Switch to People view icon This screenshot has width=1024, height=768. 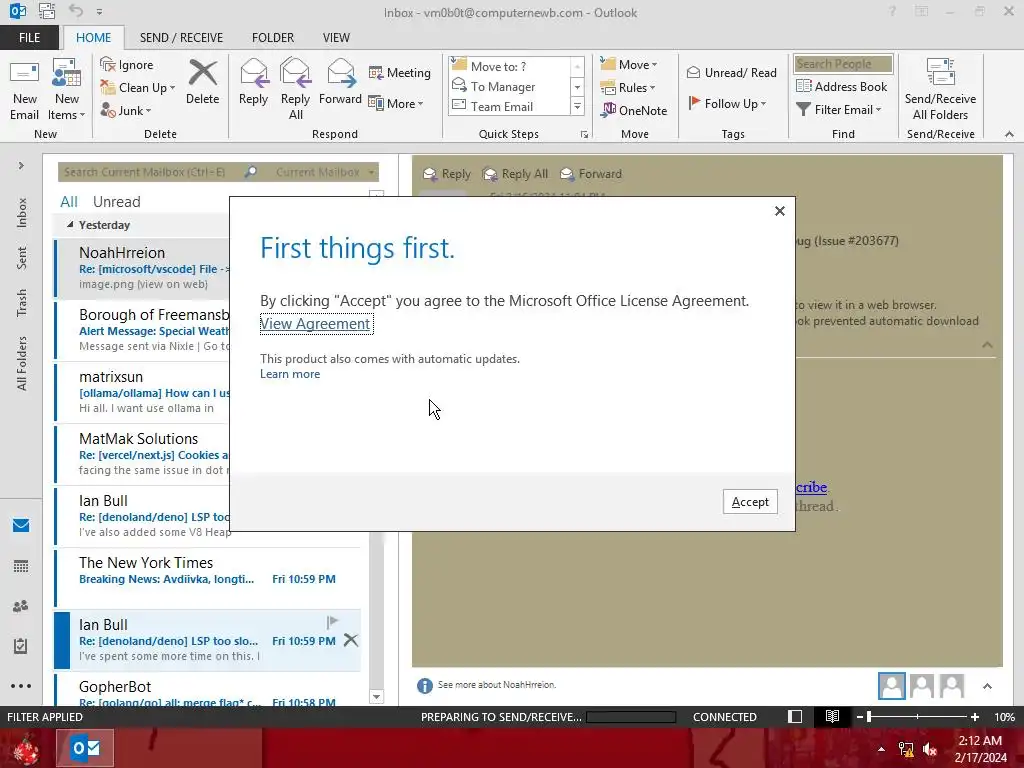21,606
